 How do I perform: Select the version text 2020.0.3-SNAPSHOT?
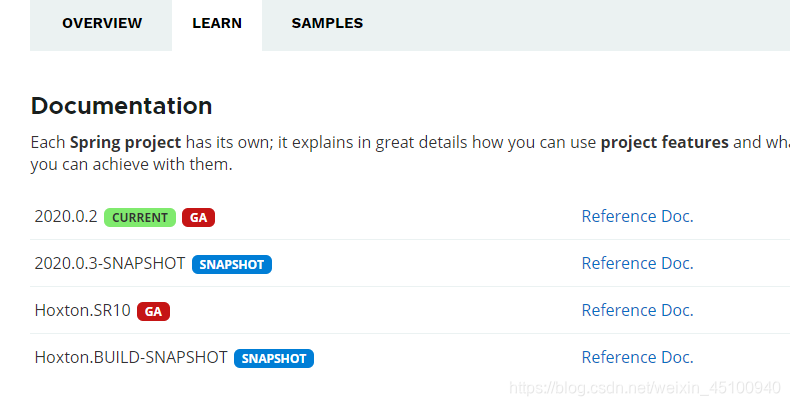tap(110, 263)
